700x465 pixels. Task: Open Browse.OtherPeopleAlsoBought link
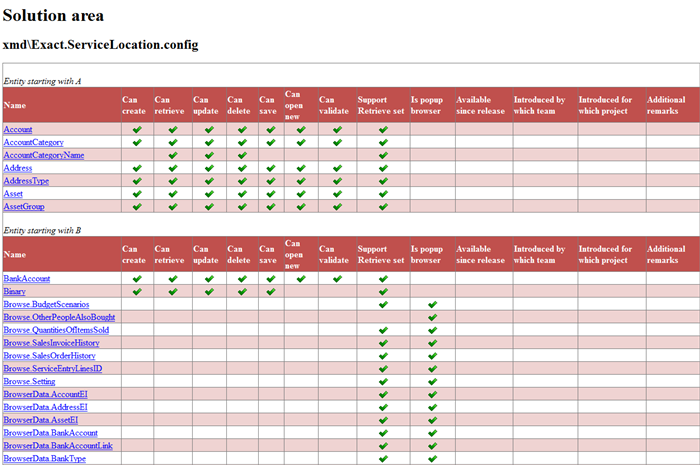tap(59, 317)
